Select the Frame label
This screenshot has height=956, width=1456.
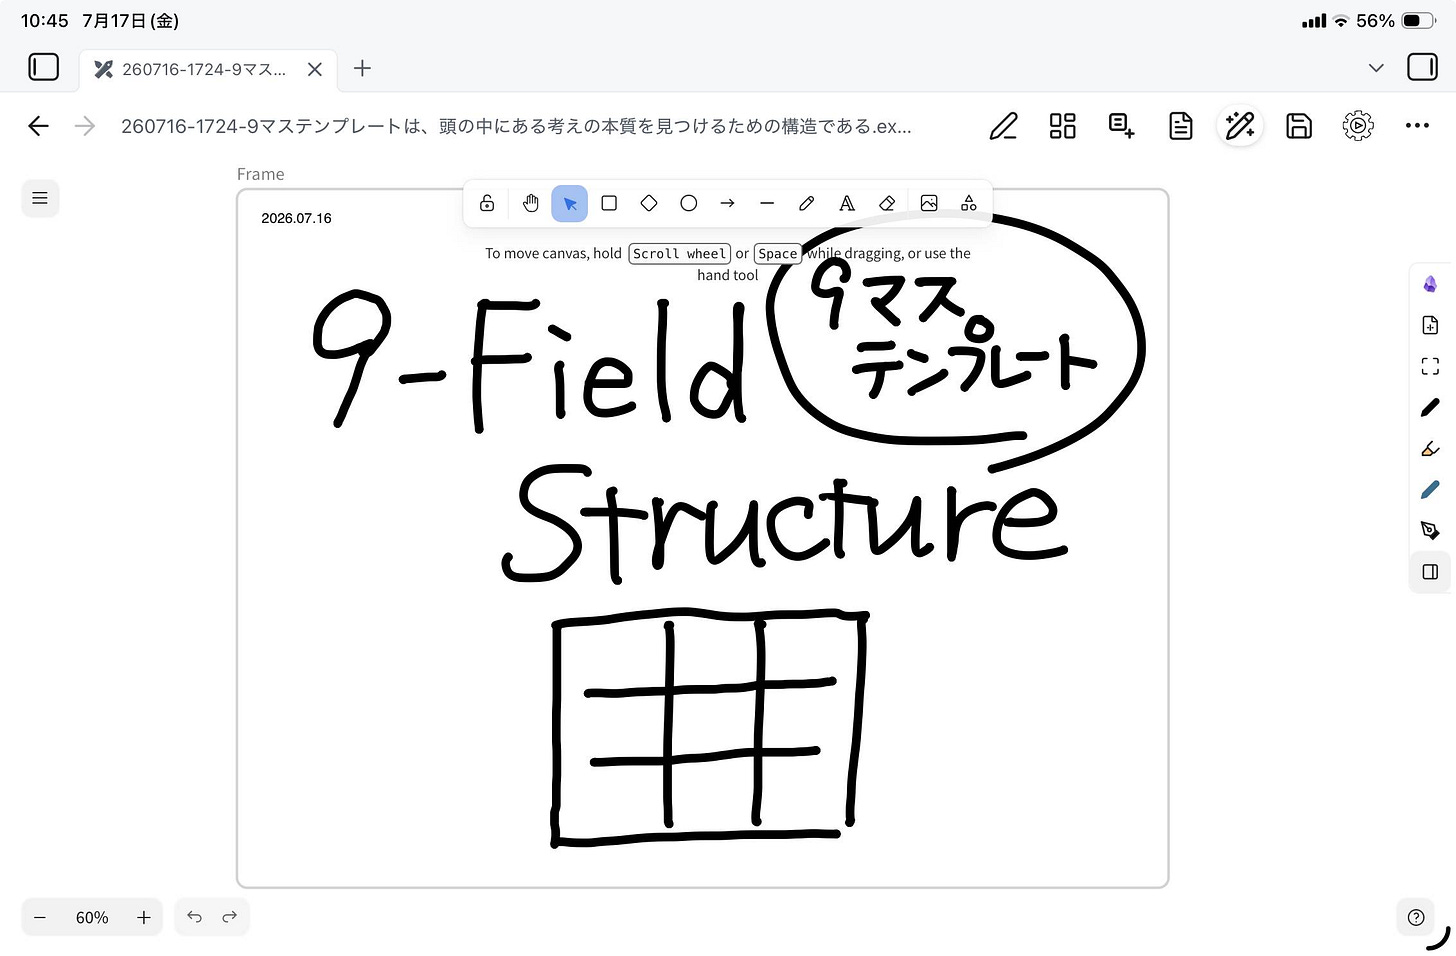coord(261,174)
